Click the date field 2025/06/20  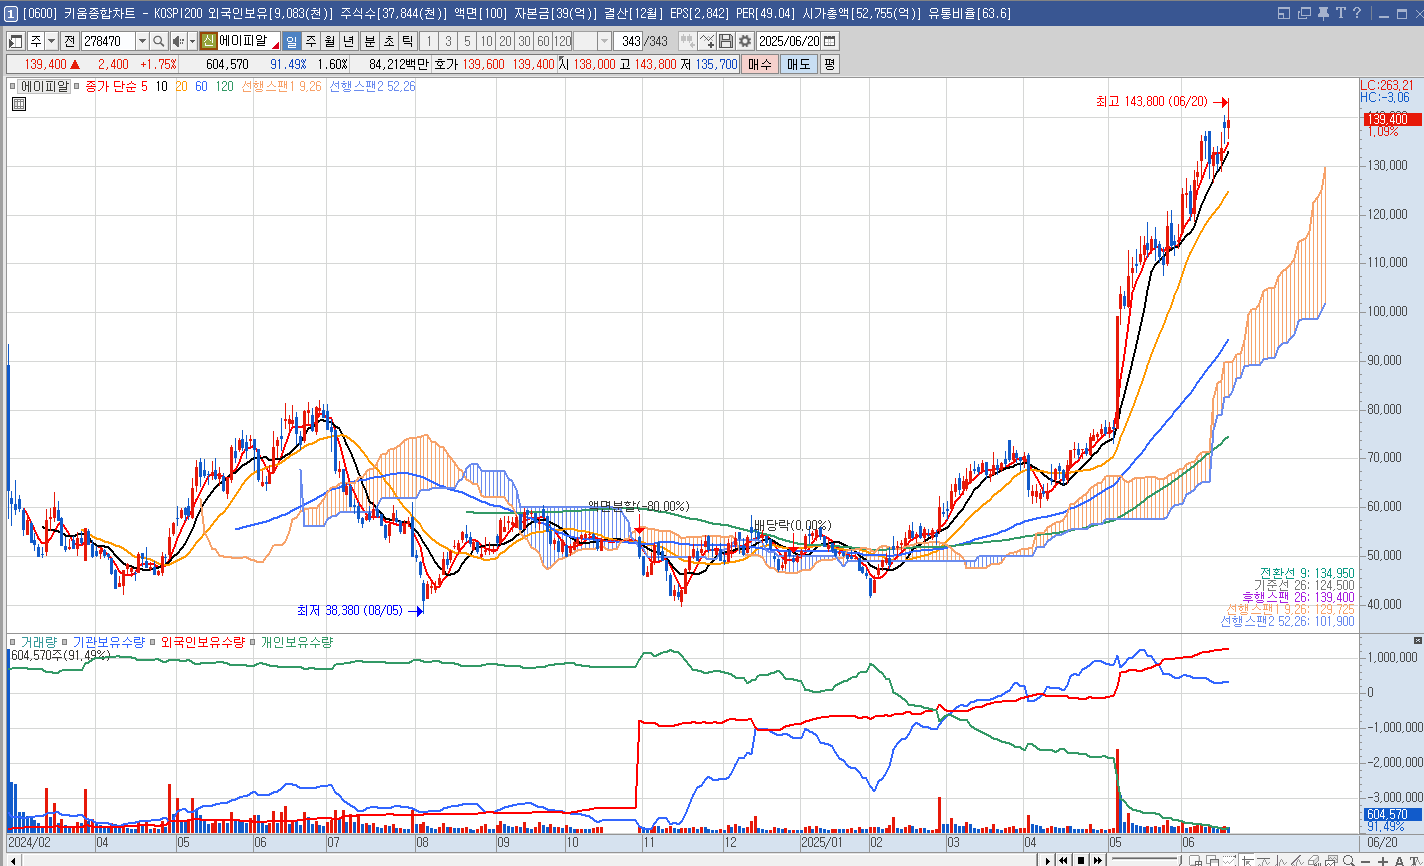click(788, 41)
